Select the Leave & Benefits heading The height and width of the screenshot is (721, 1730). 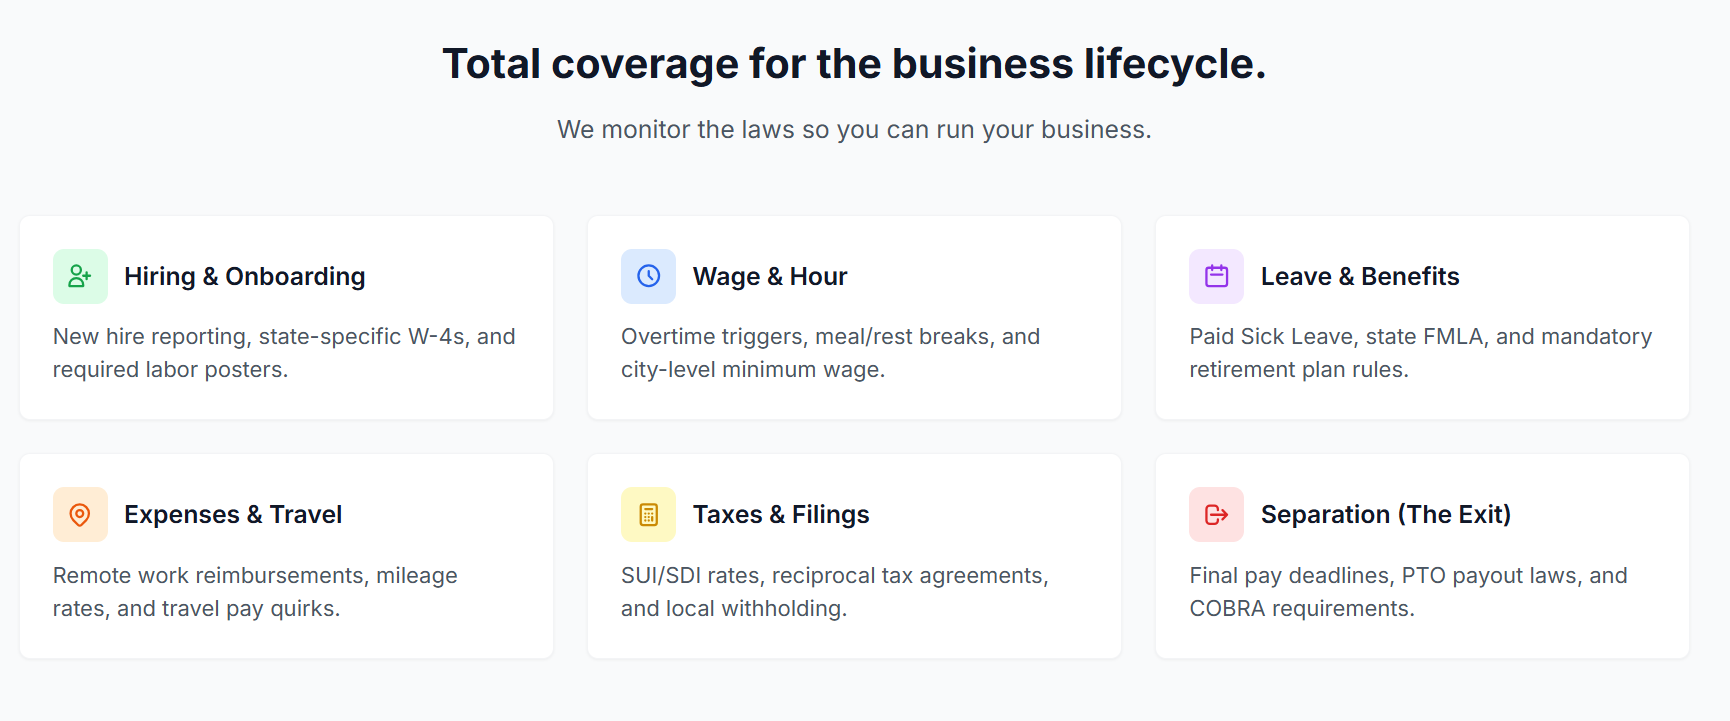tap(1360, 276)
